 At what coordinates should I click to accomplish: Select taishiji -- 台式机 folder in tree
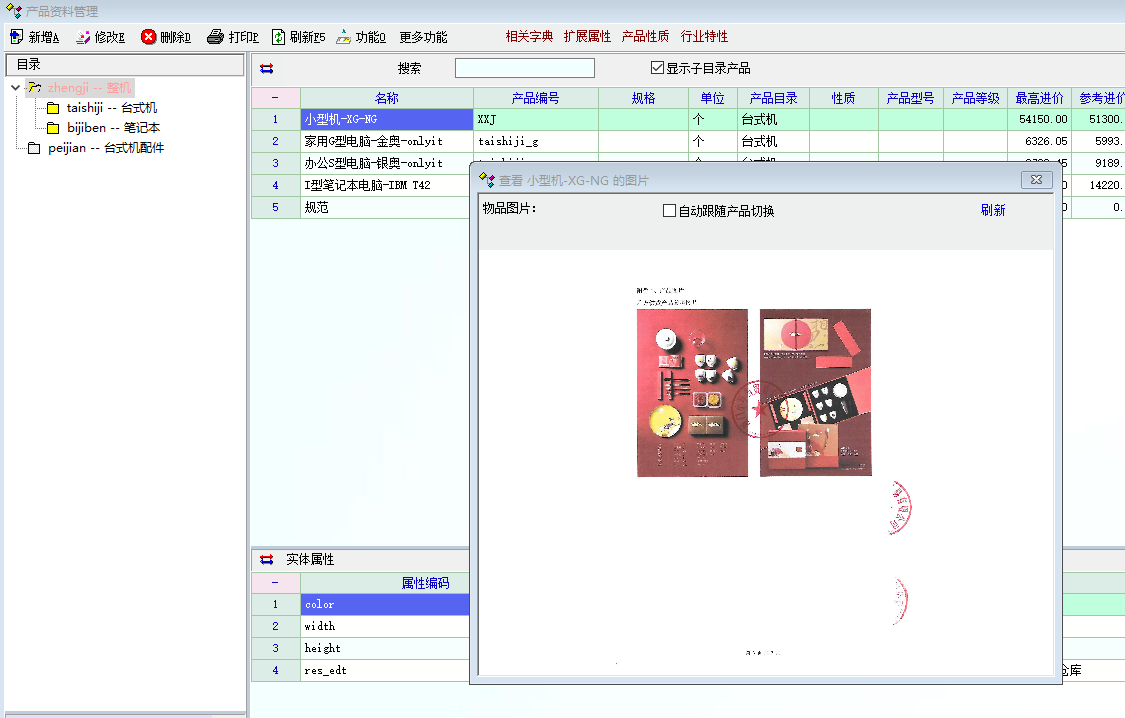click(111, 108)
